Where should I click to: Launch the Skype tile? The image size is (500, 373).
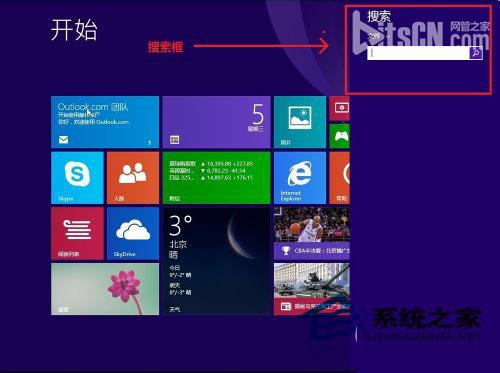[x=77, y=178]
